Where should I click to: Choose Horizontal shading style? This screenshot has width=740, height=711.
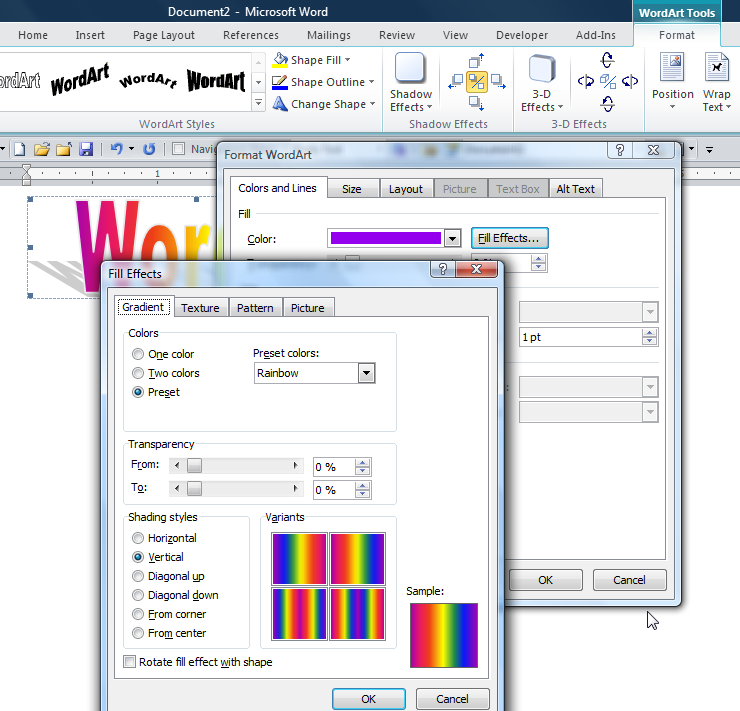(x=138, y=538)
